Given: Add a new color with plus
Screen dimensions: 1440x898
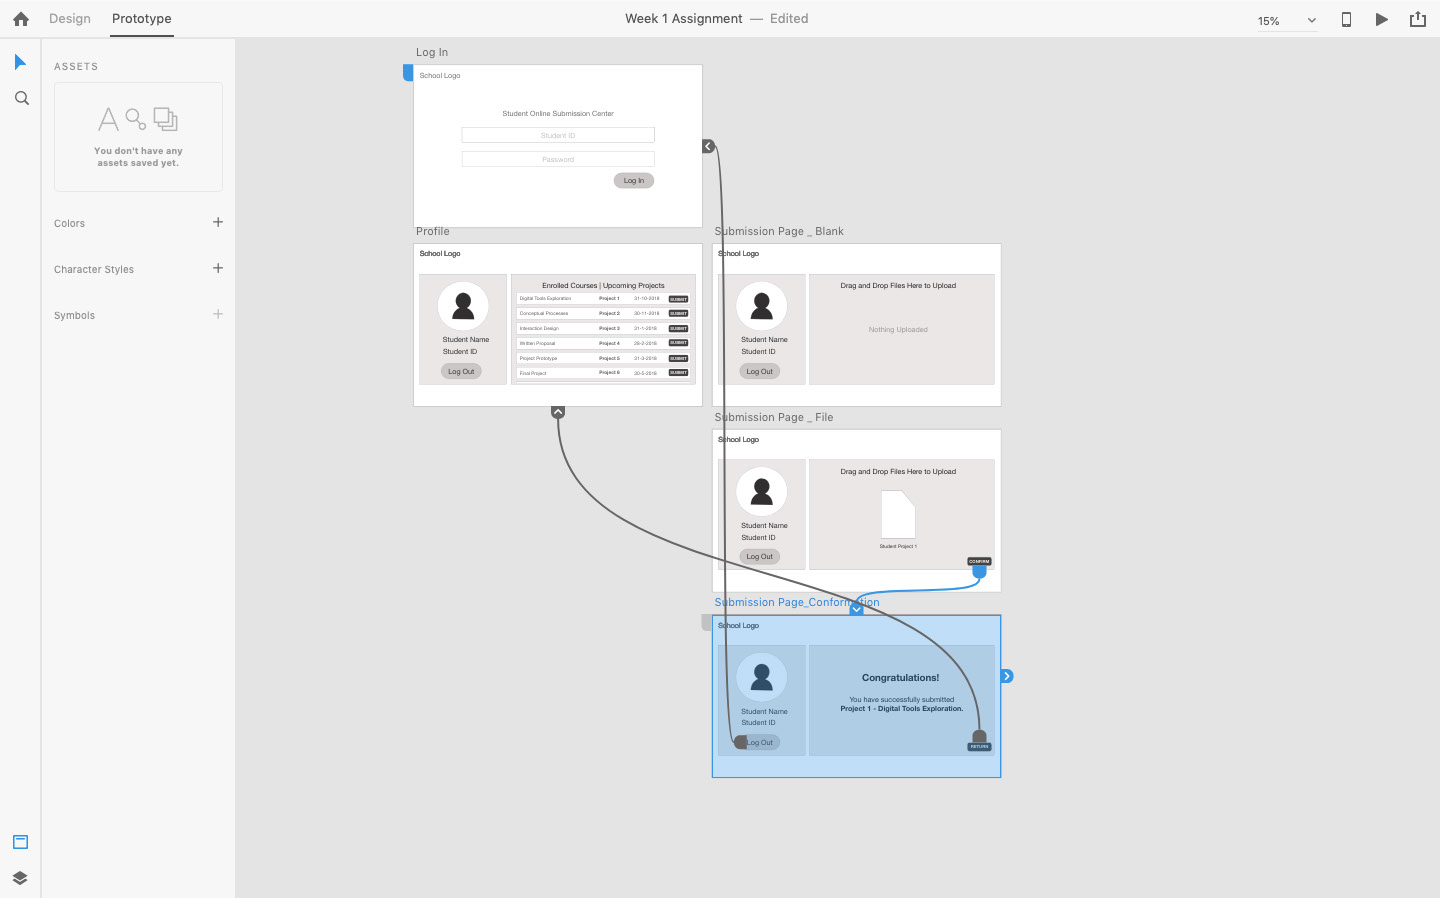Looking at the screenshot, I should [x=218, y=222].
